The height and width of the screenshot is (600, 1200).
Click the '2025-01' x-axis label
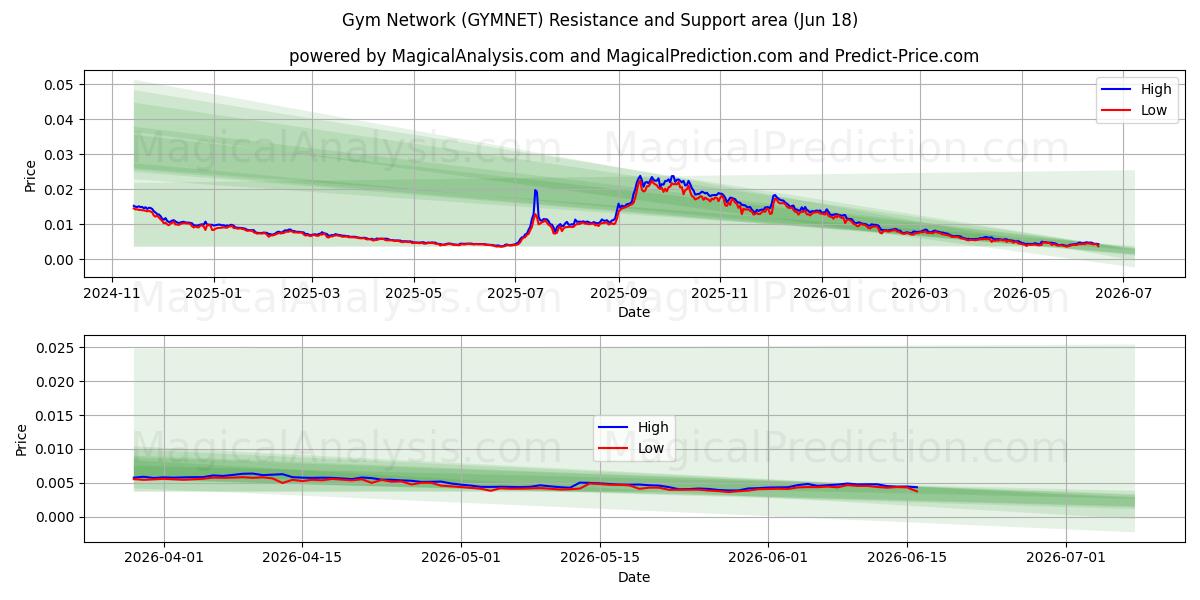214,294
